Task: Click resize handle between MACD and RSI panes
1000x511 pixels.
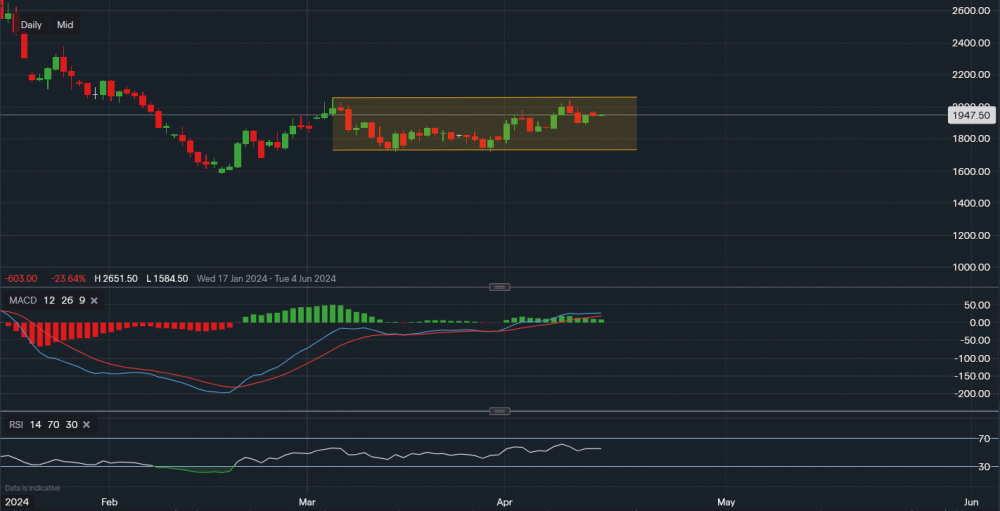Action: (500, 411)
